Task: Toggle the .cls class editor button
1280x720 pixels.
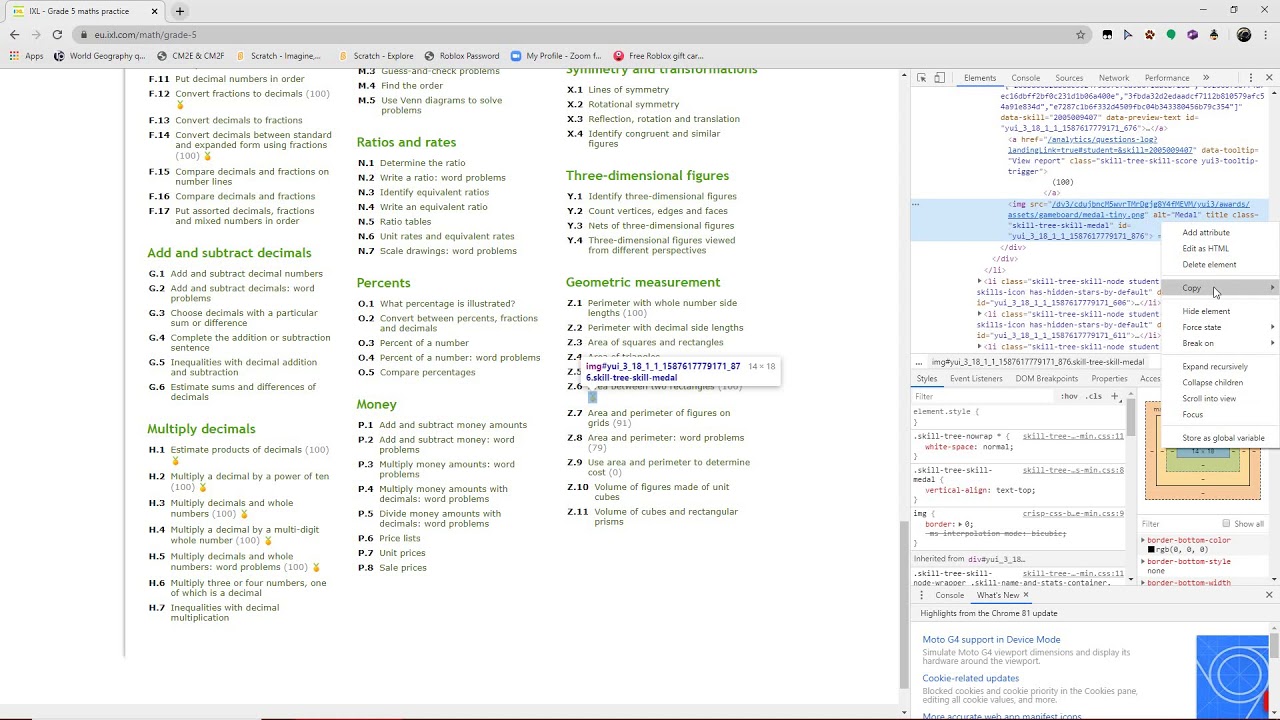Action: pos(1094,396)
